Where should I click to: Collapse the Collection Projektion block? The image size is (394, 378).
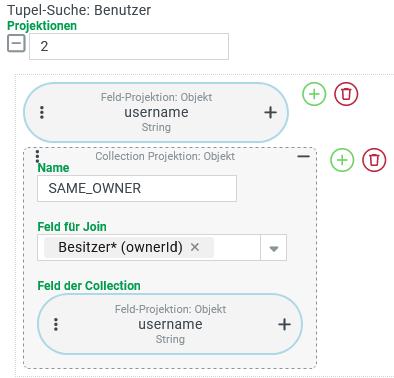[303, 156]
